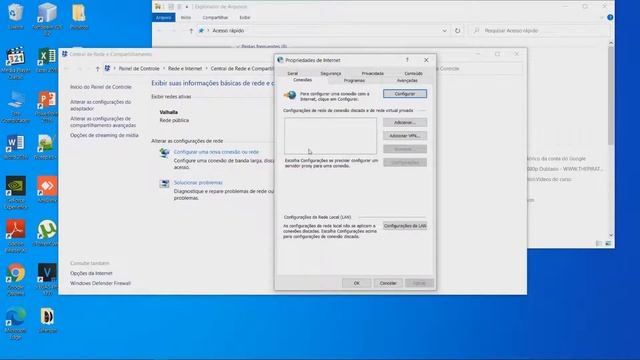Open Alterar as configurações do adaptador
The image size is (640, 360).
(x=100, y=105)
